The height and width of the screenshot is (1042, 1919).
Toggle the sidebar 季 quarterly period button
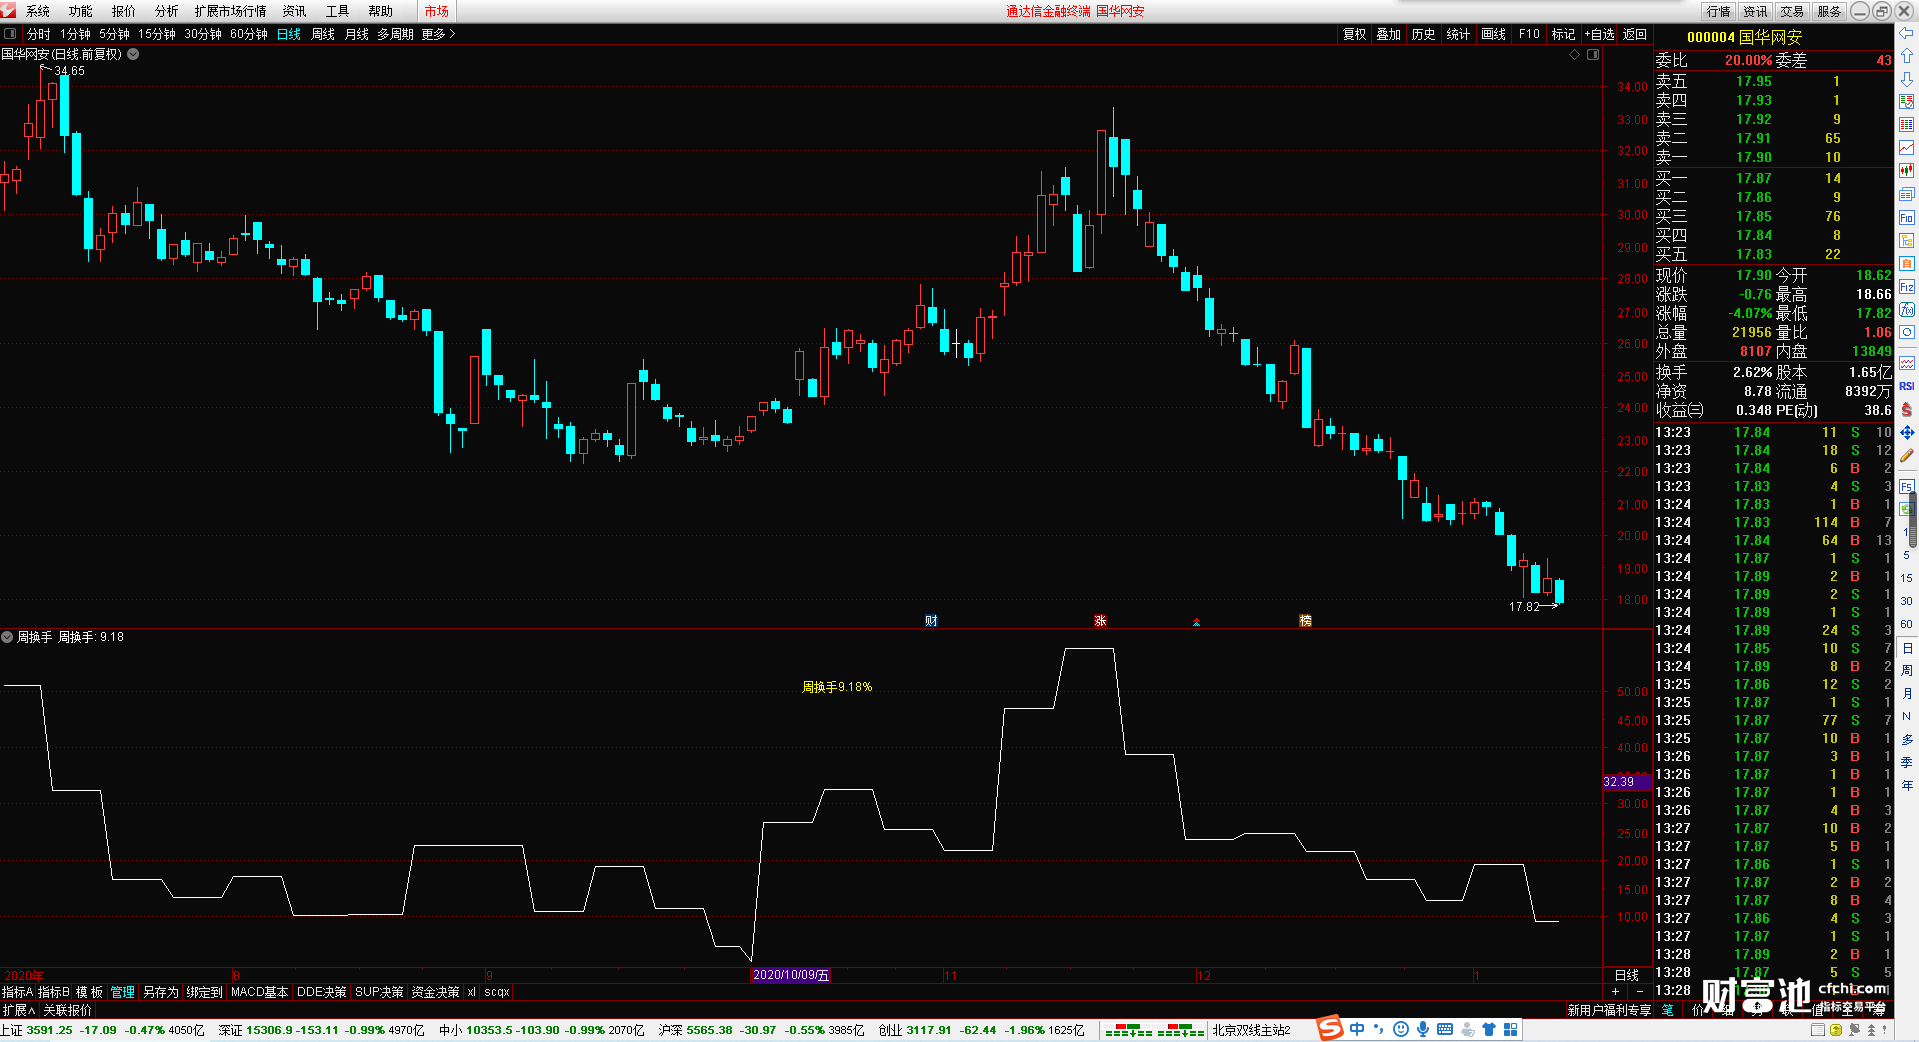(1906, 762)
